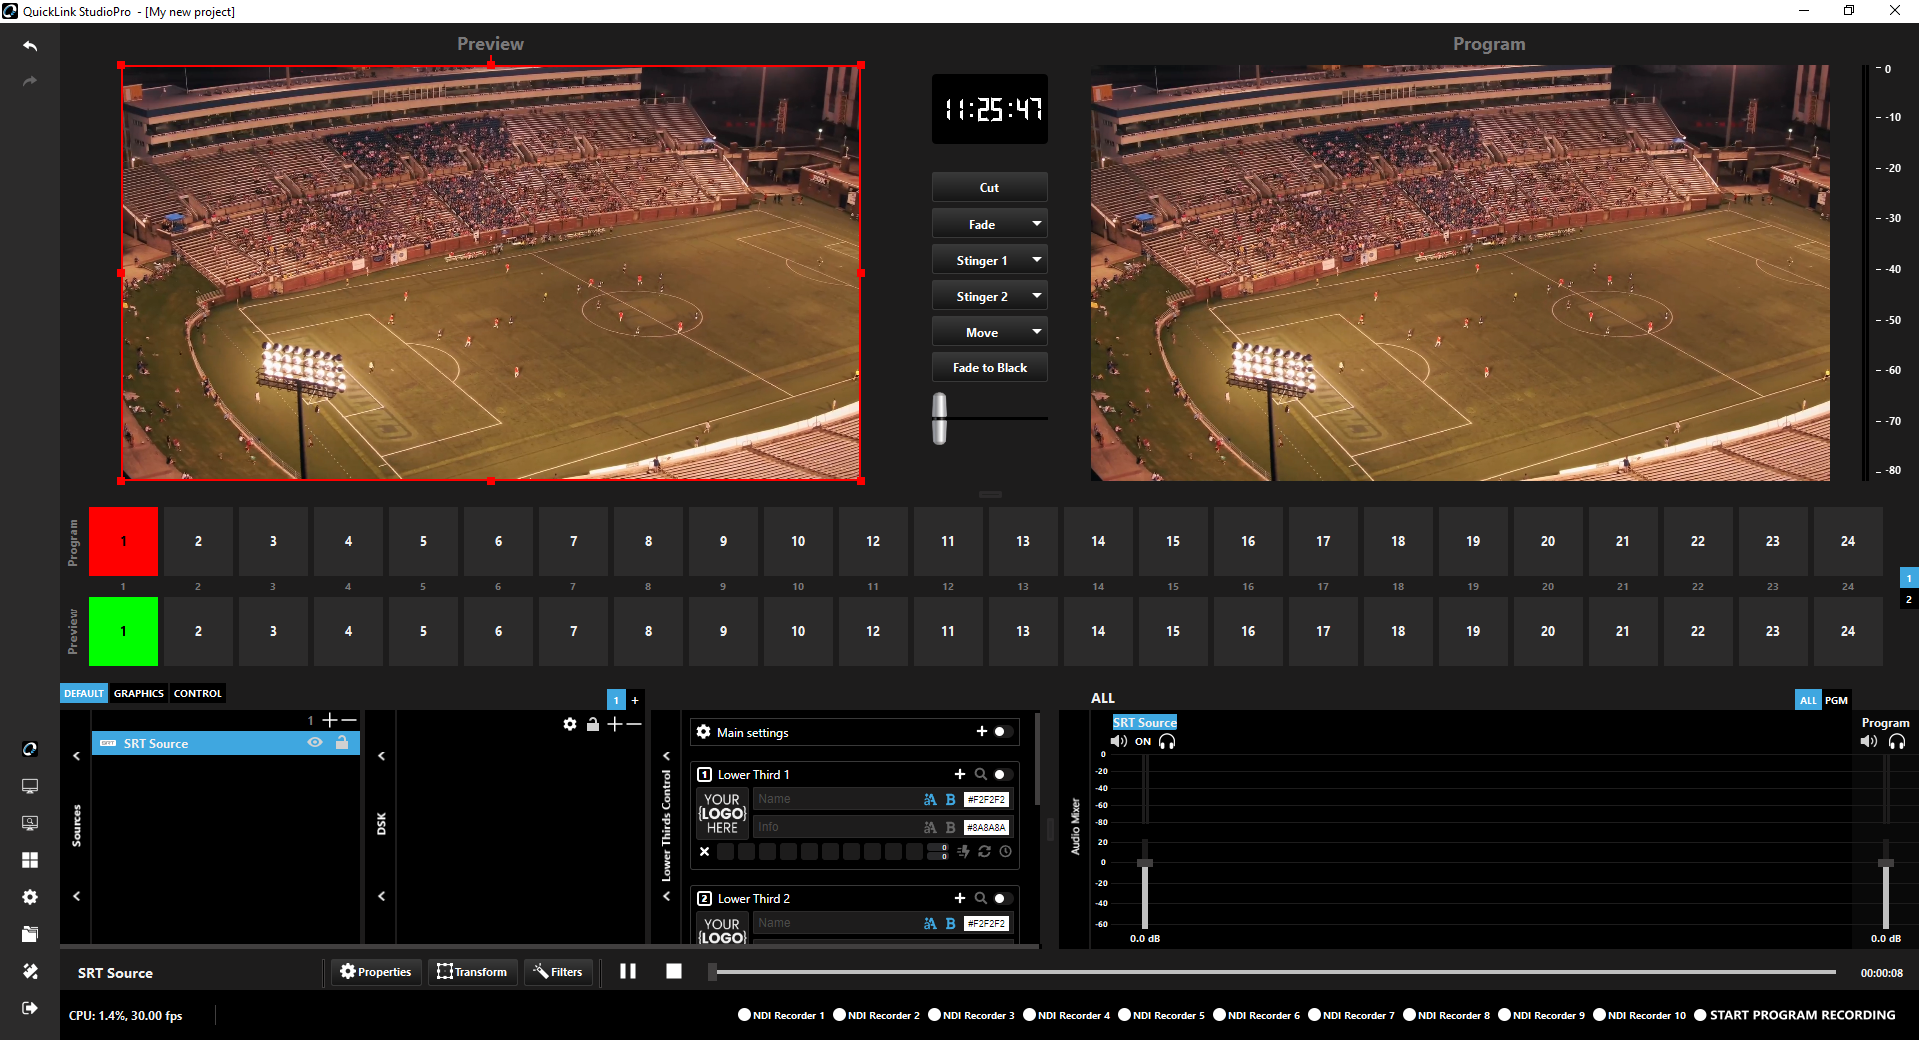
Task: Switch to the CONTROL tab
Action: pos(198,693)
